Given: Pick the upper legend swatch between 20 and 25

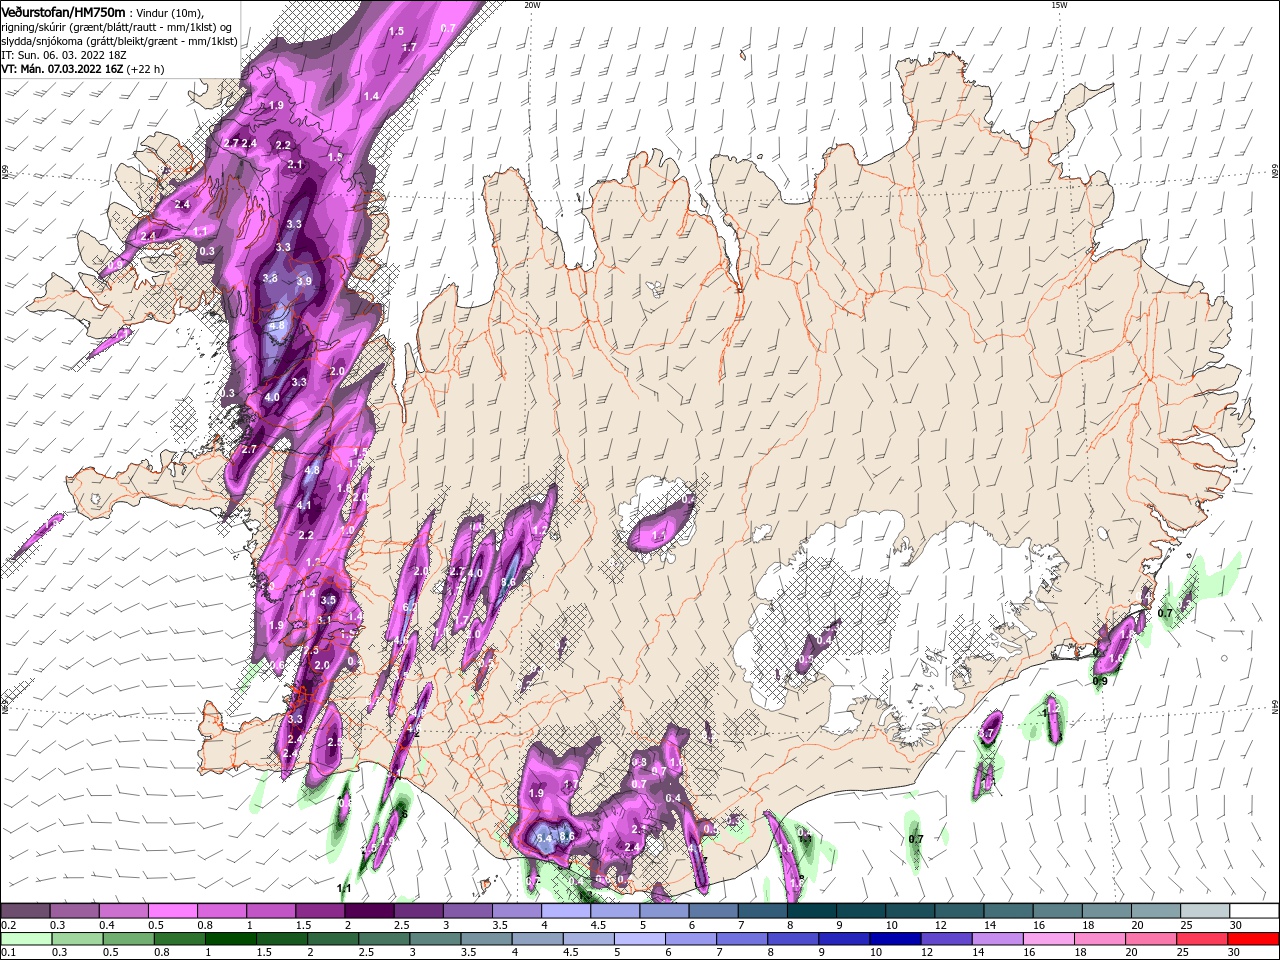Looking at the screenshot, I should 1156,911.
